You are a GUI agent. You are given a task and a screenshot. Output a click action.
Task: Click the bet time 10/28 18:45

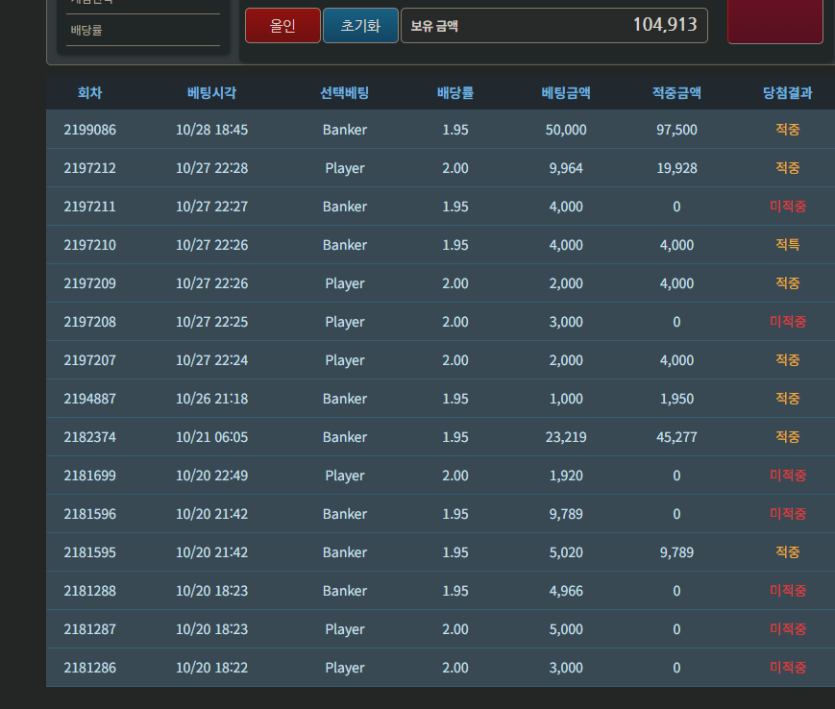212,129
